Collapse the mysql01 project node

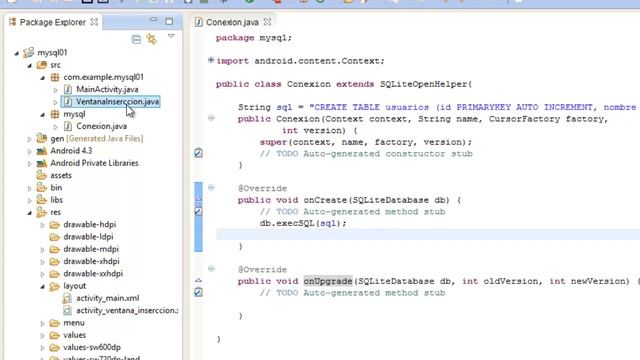[x=17, y=53]
